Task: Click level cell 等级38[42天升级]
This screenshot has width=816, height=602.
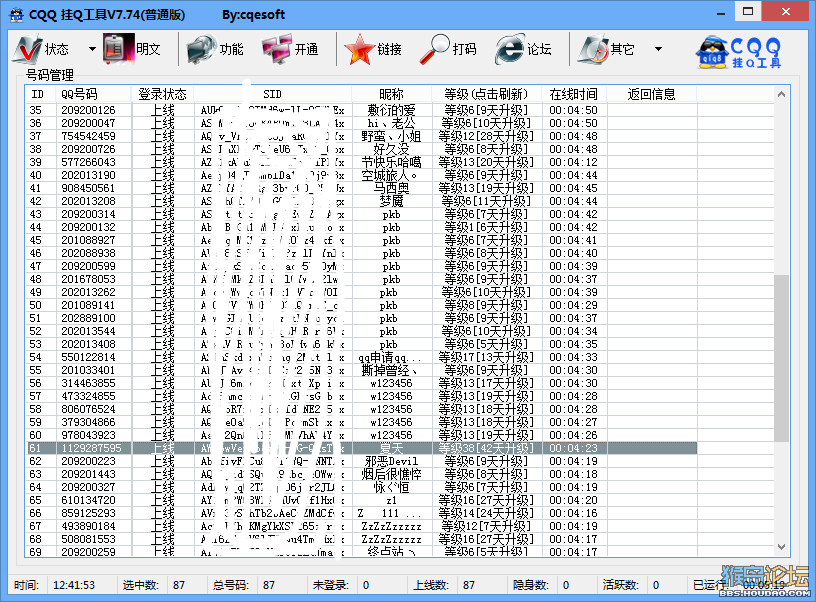Action: (x=486, y=449)
